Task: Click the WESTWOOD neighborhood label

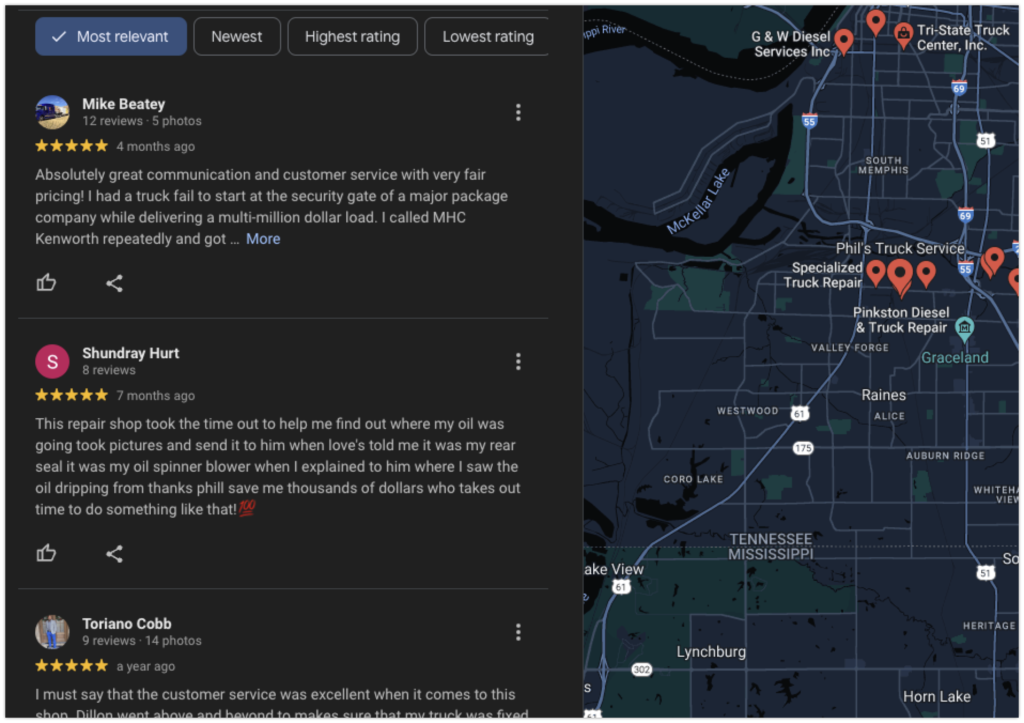Action: click(748, 411)
